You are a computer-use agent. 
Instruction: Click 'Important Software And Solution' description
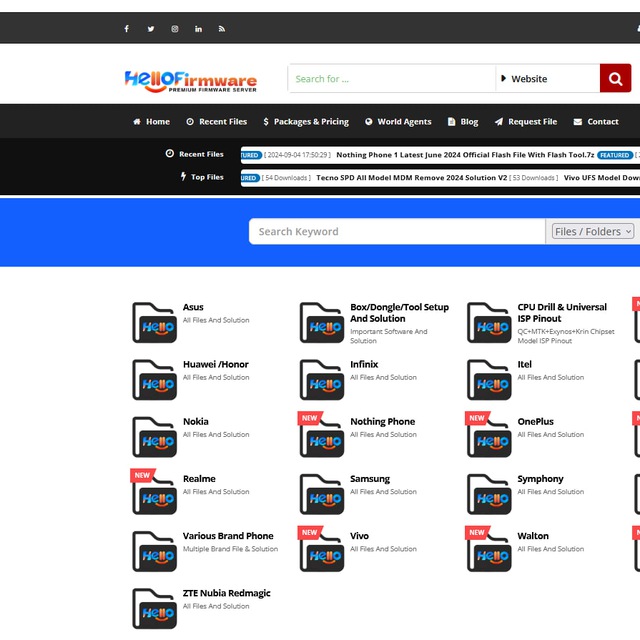(x=389, y=336)
